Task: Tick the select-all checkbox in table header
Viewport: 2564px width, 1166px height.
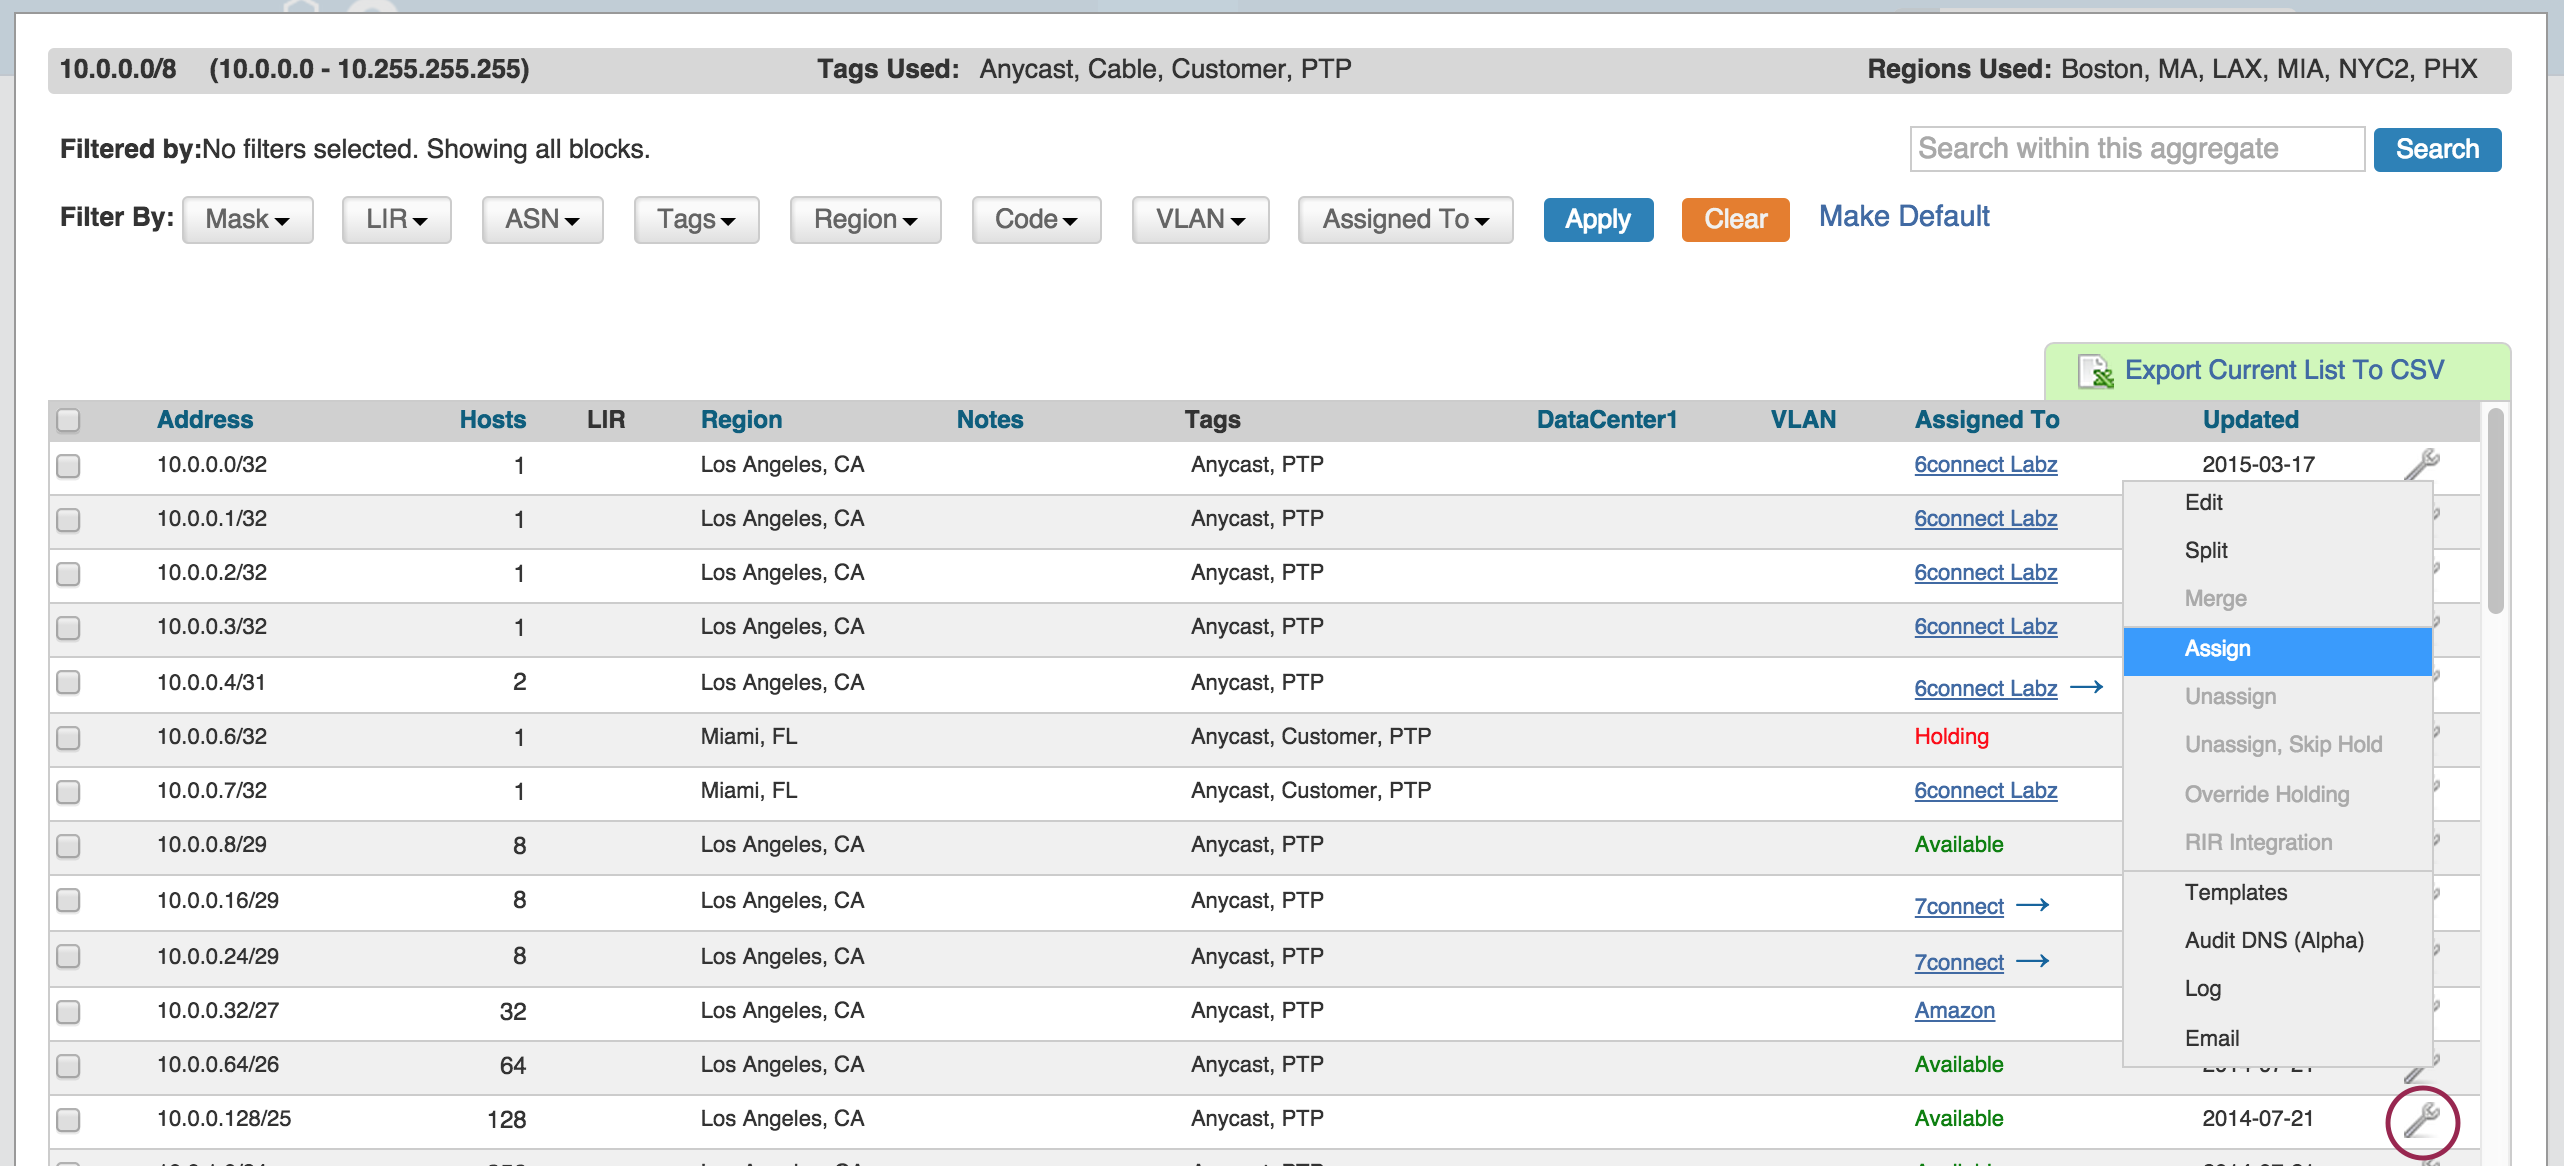Action: (68, 420)
